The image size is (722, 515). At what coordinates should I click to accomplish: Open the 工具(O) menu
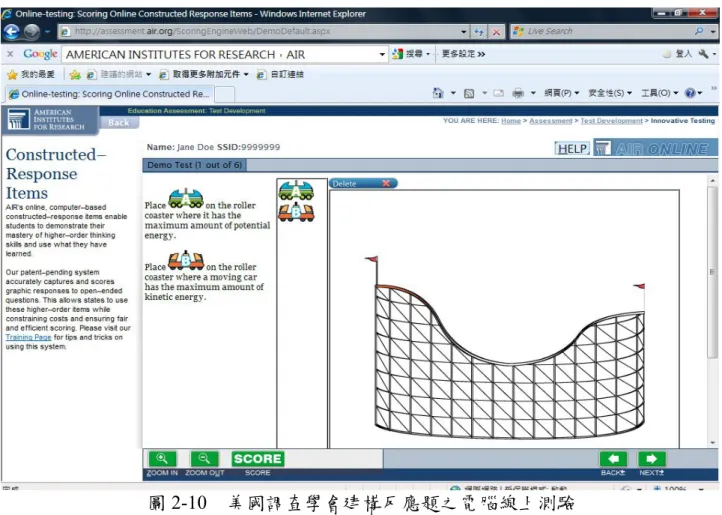[660, 93]
